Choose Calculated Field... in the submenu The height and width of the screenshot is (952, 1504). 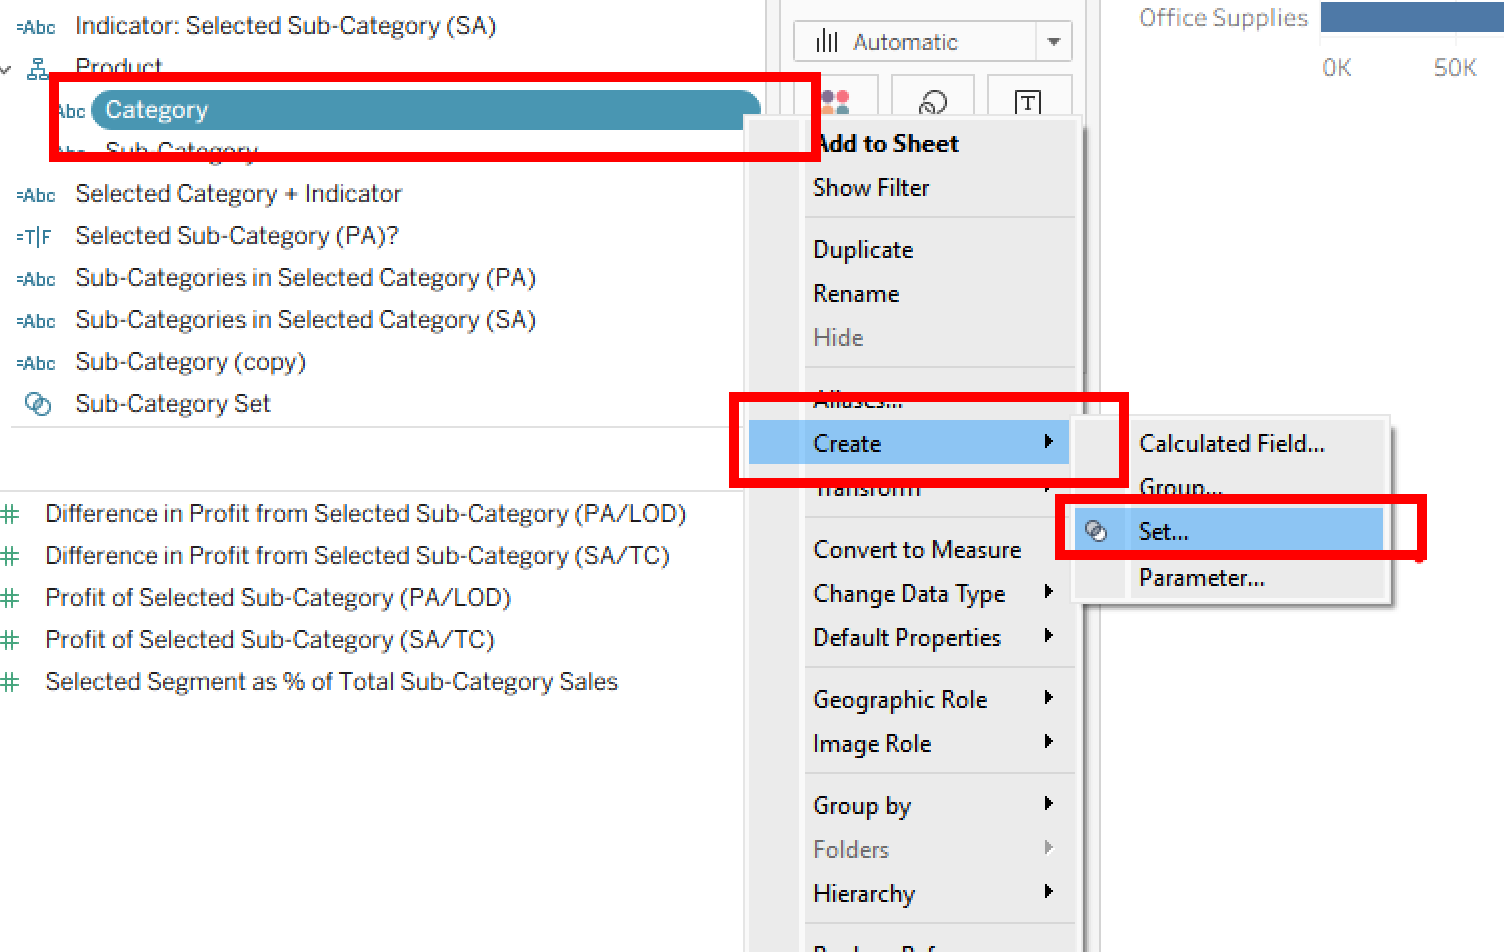pos(1232,444)
